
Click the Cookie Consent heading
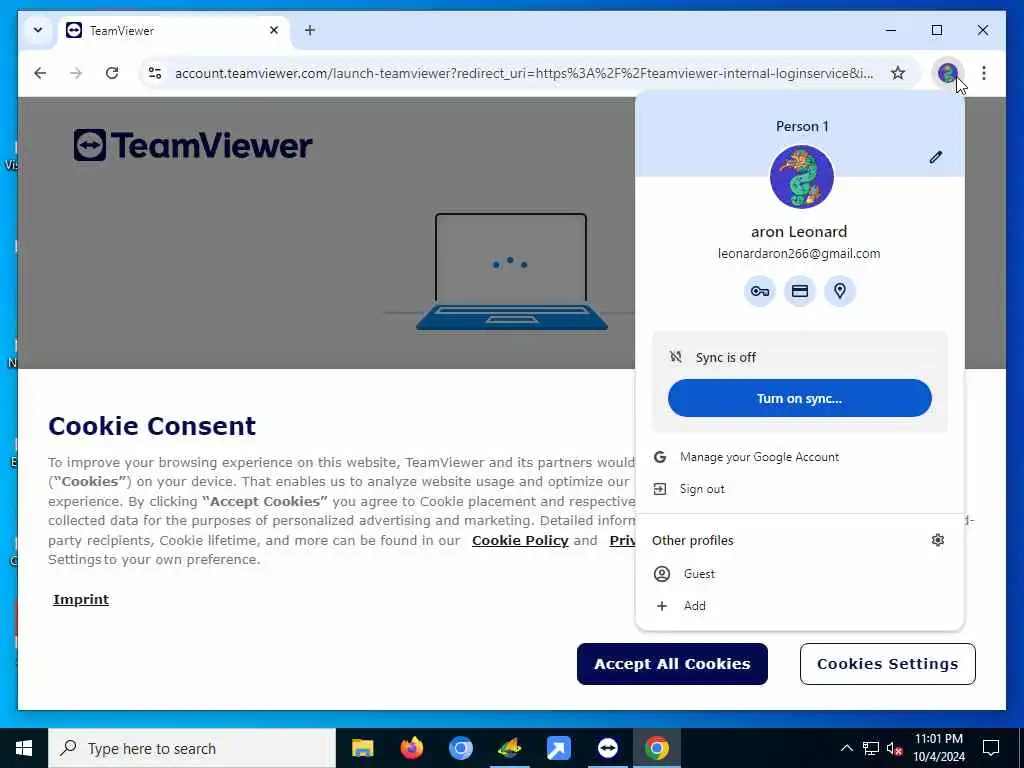[x=152, y=426]
